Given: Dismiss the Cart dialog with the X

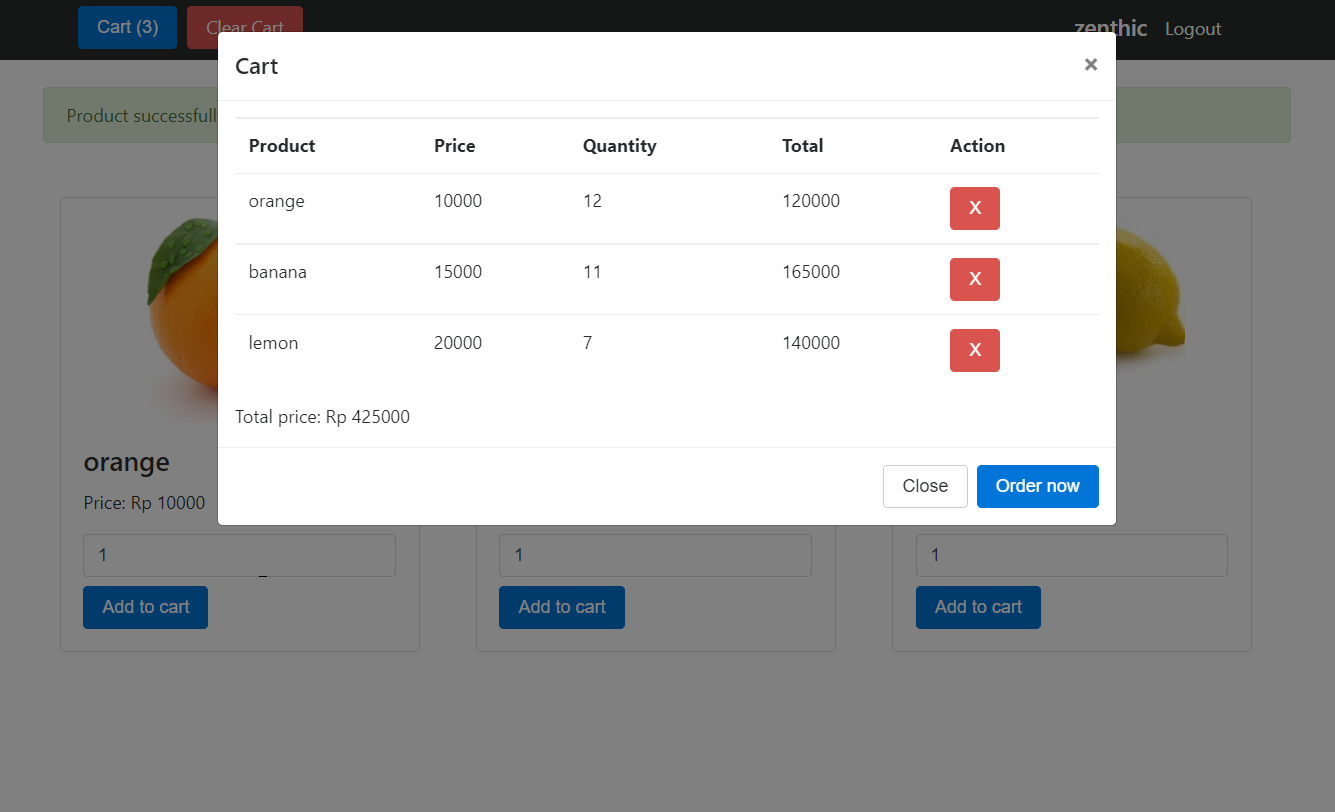Looking at the screenshot, I should click(x=1090, y=64).
